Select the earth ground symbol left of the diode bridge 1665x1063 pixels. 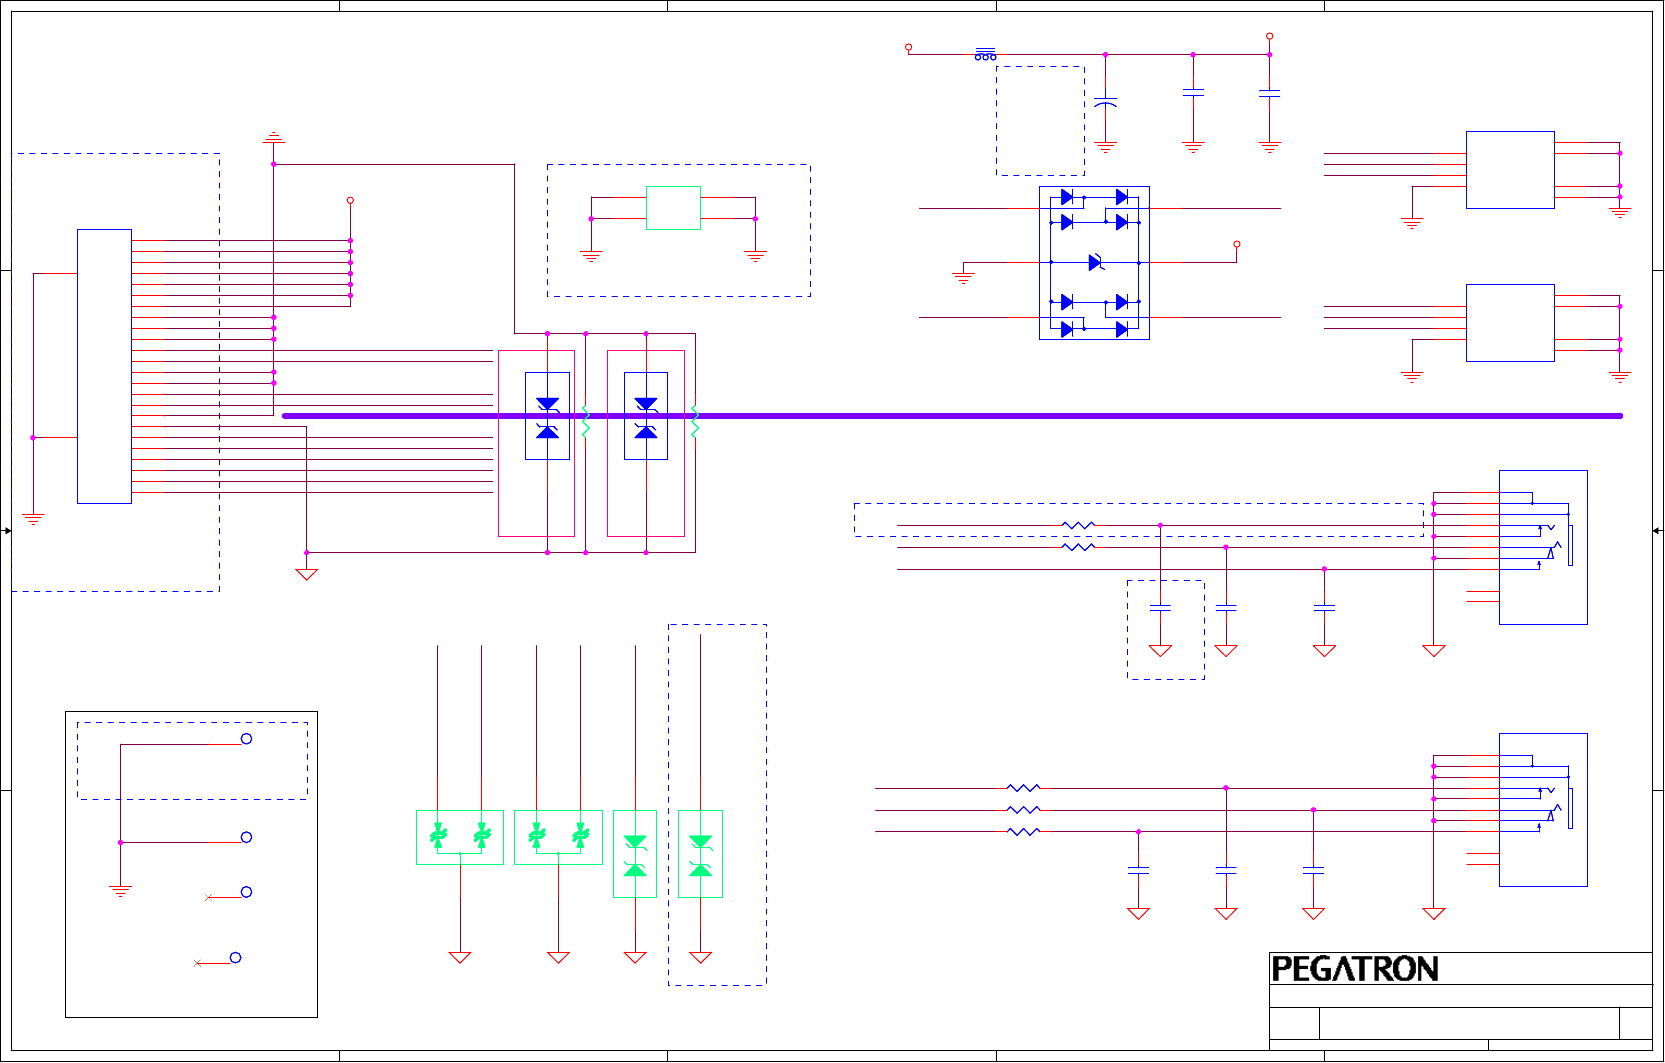coord(963,277)
